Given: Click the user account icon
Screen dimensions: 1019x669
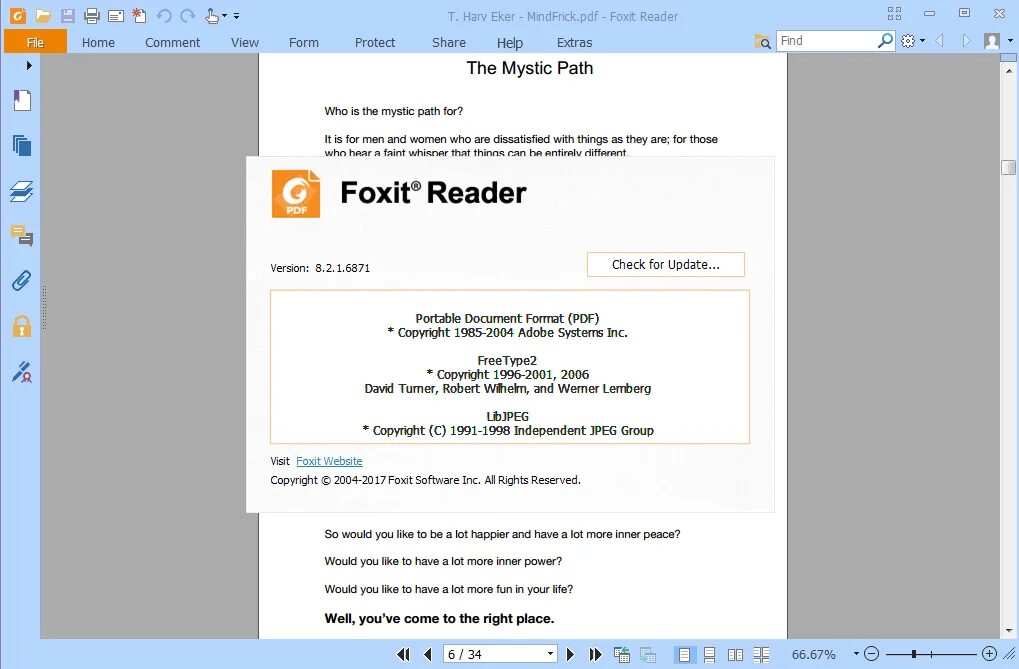Looking at the screenshot, I should 992,41.
